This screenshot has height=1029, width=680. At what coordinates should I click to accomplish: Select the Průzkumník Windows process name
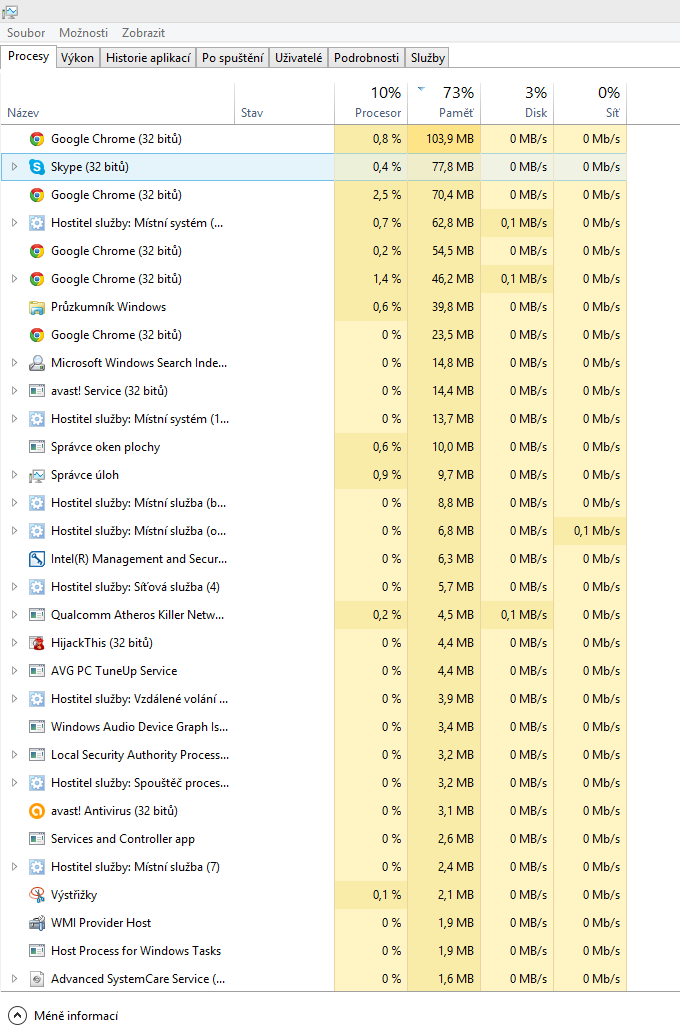point(108,307)
